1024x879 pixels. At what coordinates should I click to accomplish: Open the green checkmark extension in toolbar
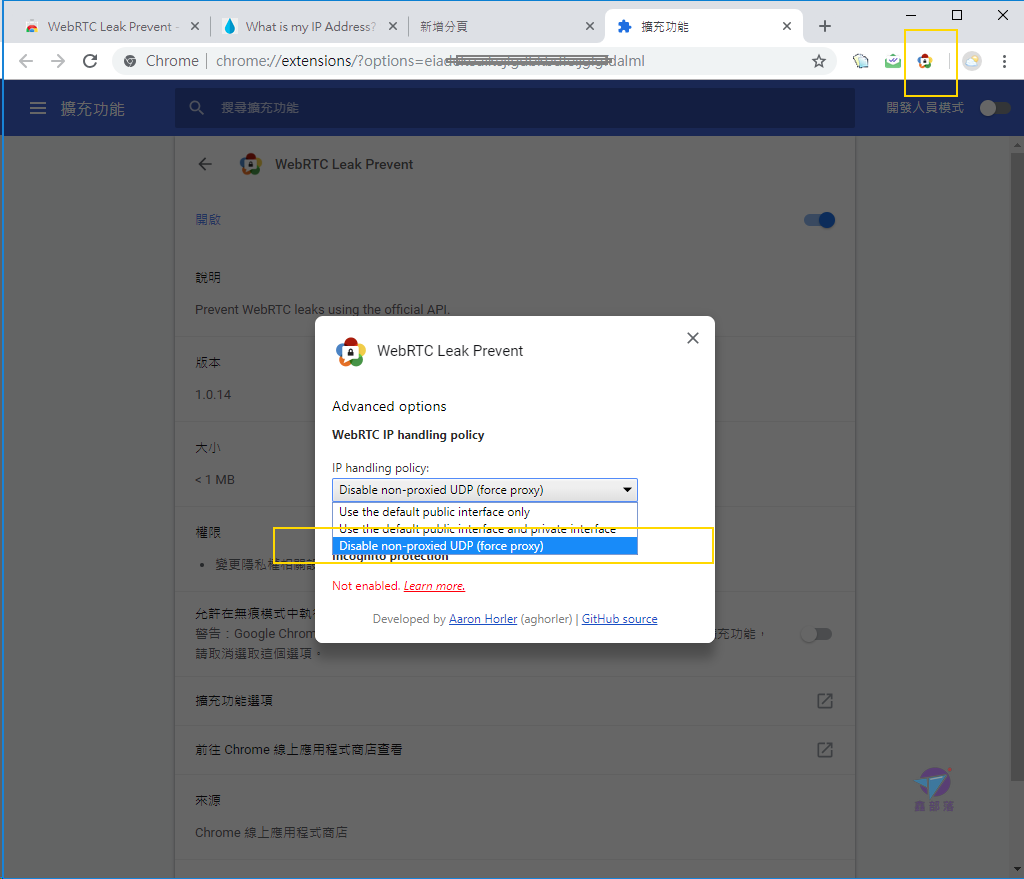coord(893,61)
